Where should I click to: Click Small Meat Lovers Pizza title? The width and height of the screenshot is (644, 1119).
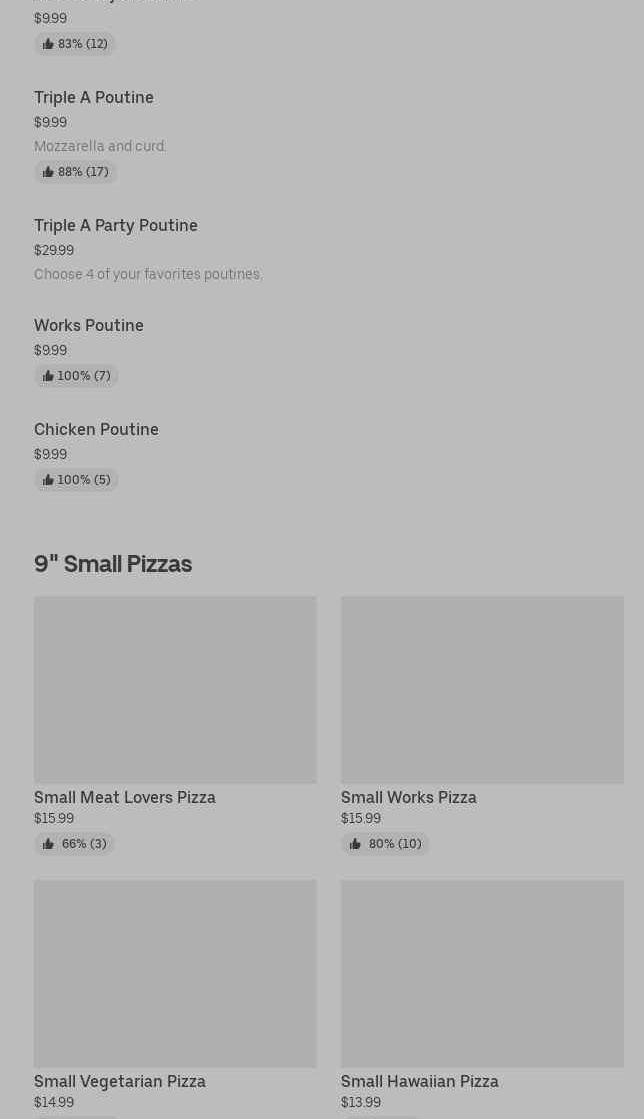(x=125, y=797)
